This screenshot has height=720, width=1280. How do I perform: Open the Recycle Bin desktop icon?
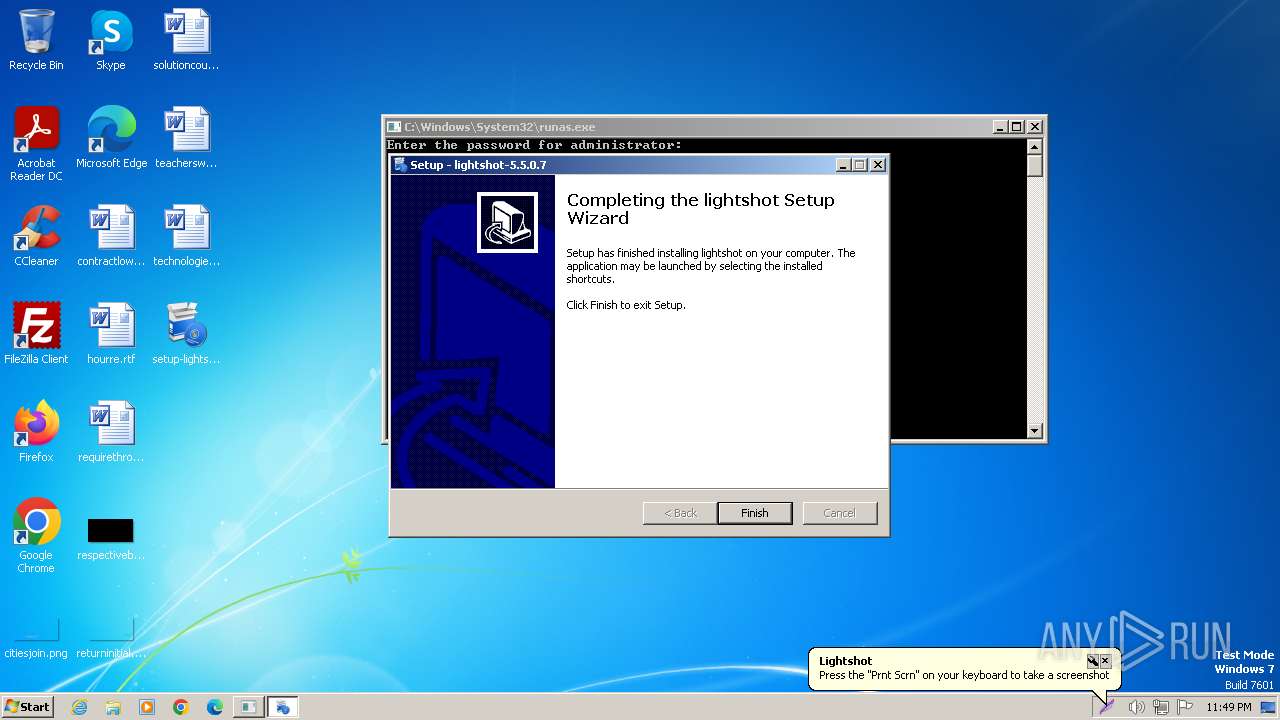(36, 40)
